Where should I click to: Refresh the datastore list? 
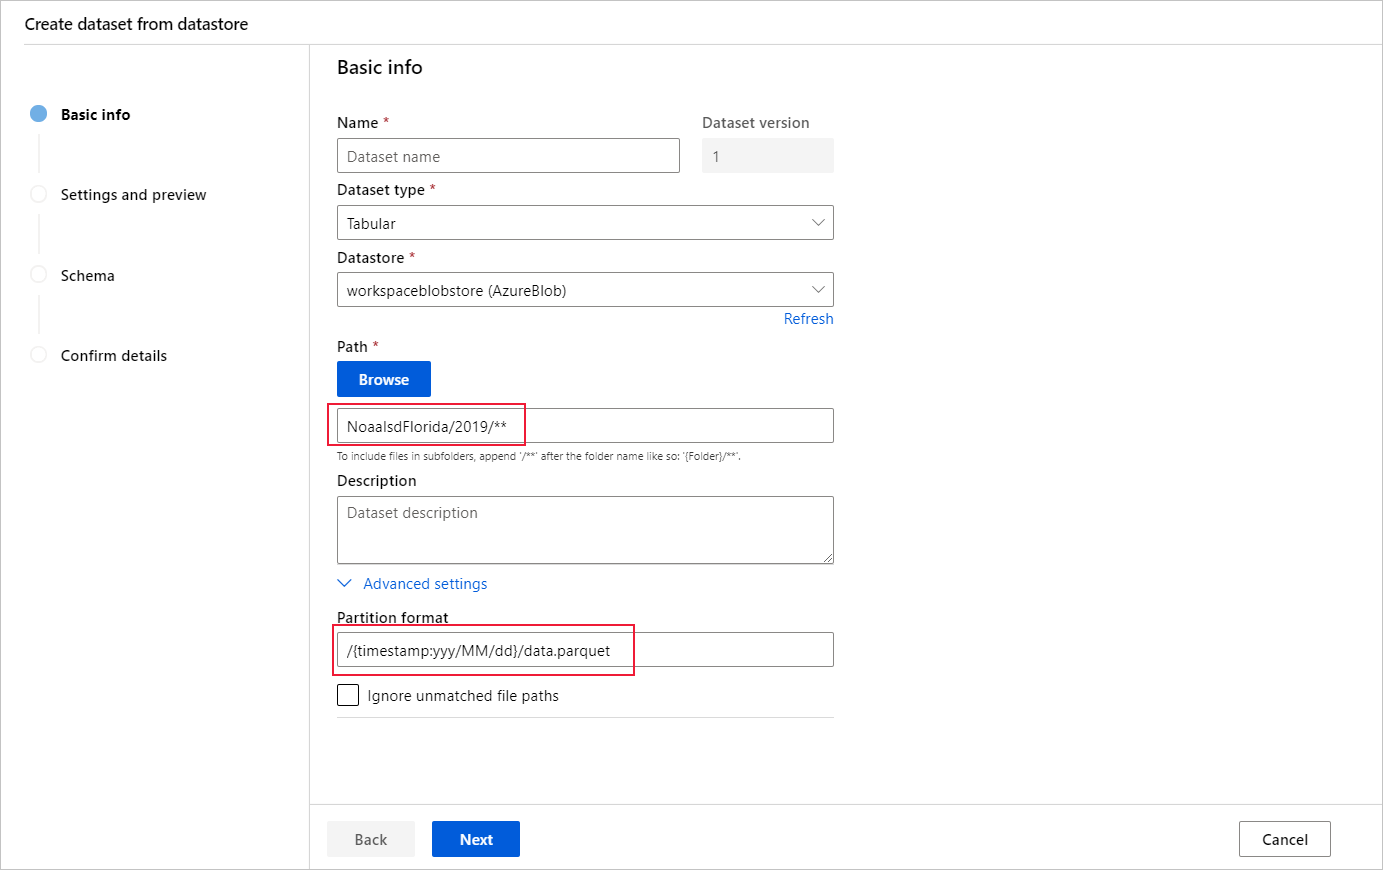pos(808,319)
